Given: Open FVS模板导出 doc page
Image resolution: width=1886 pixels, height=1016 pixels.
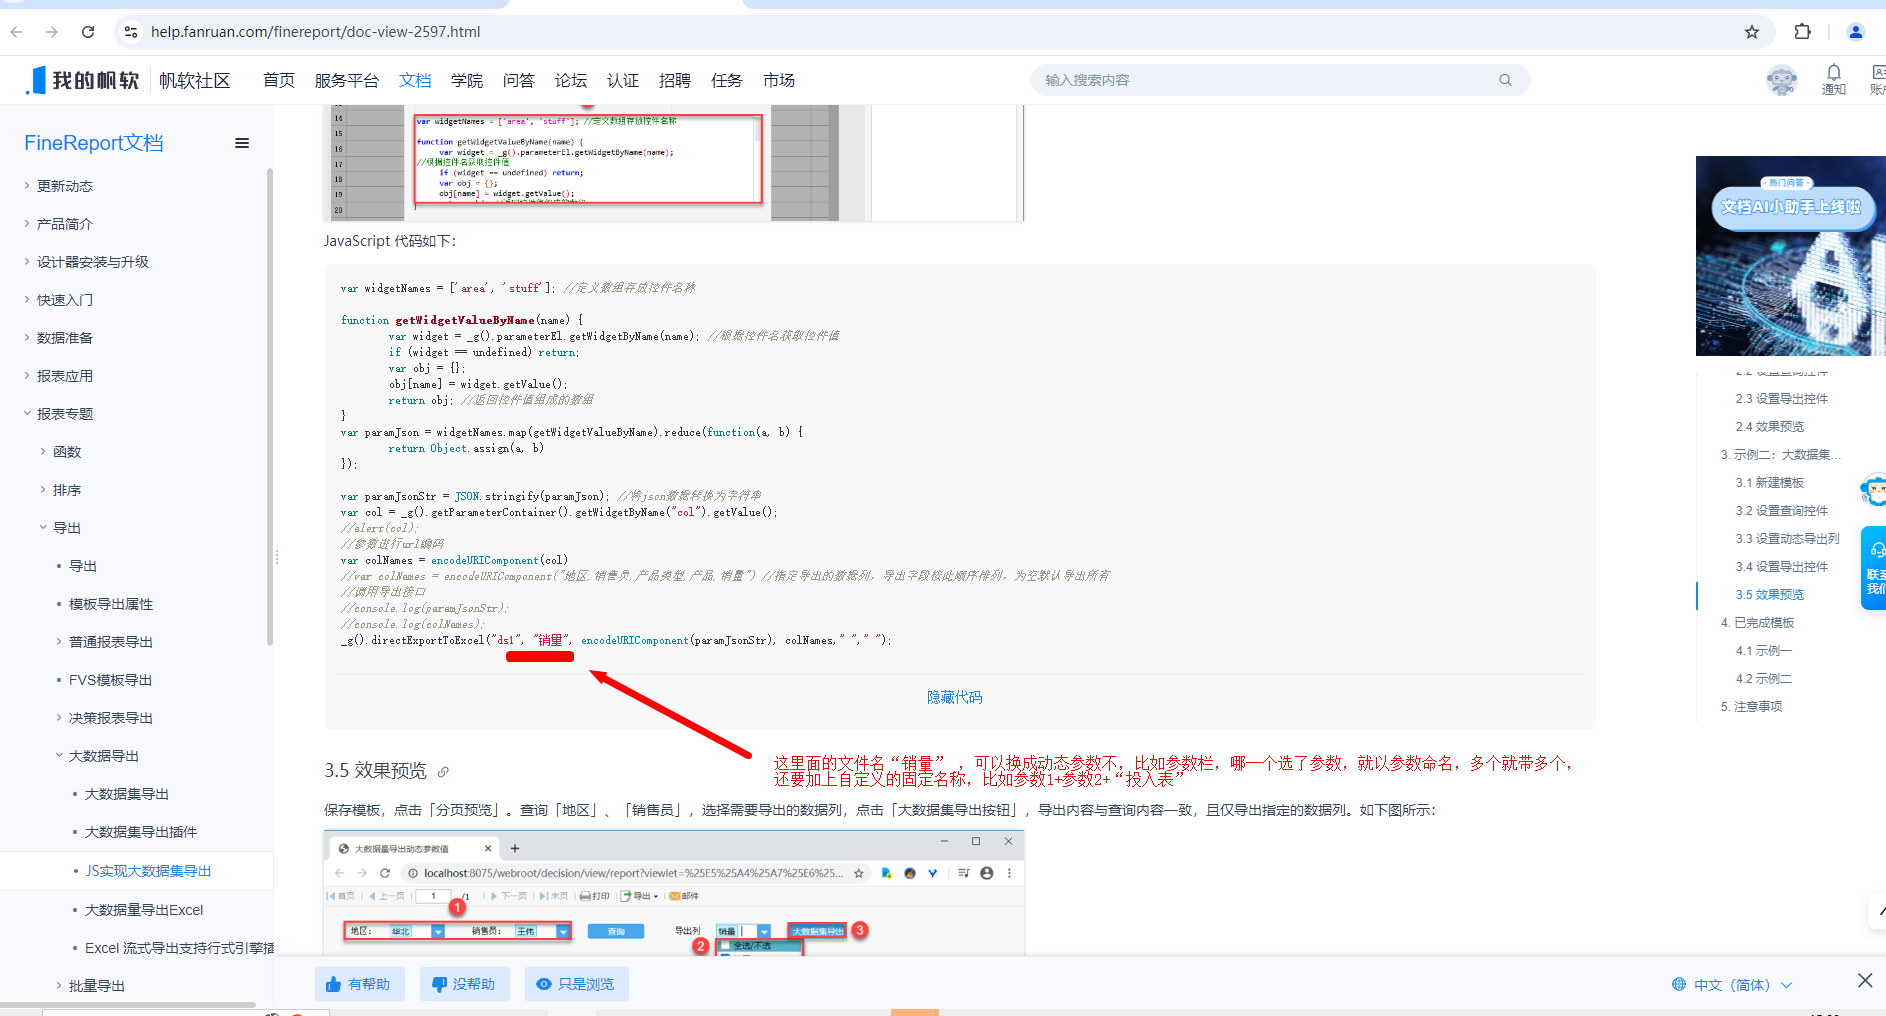Looking at the screenshot, I should tap(111, 680).
